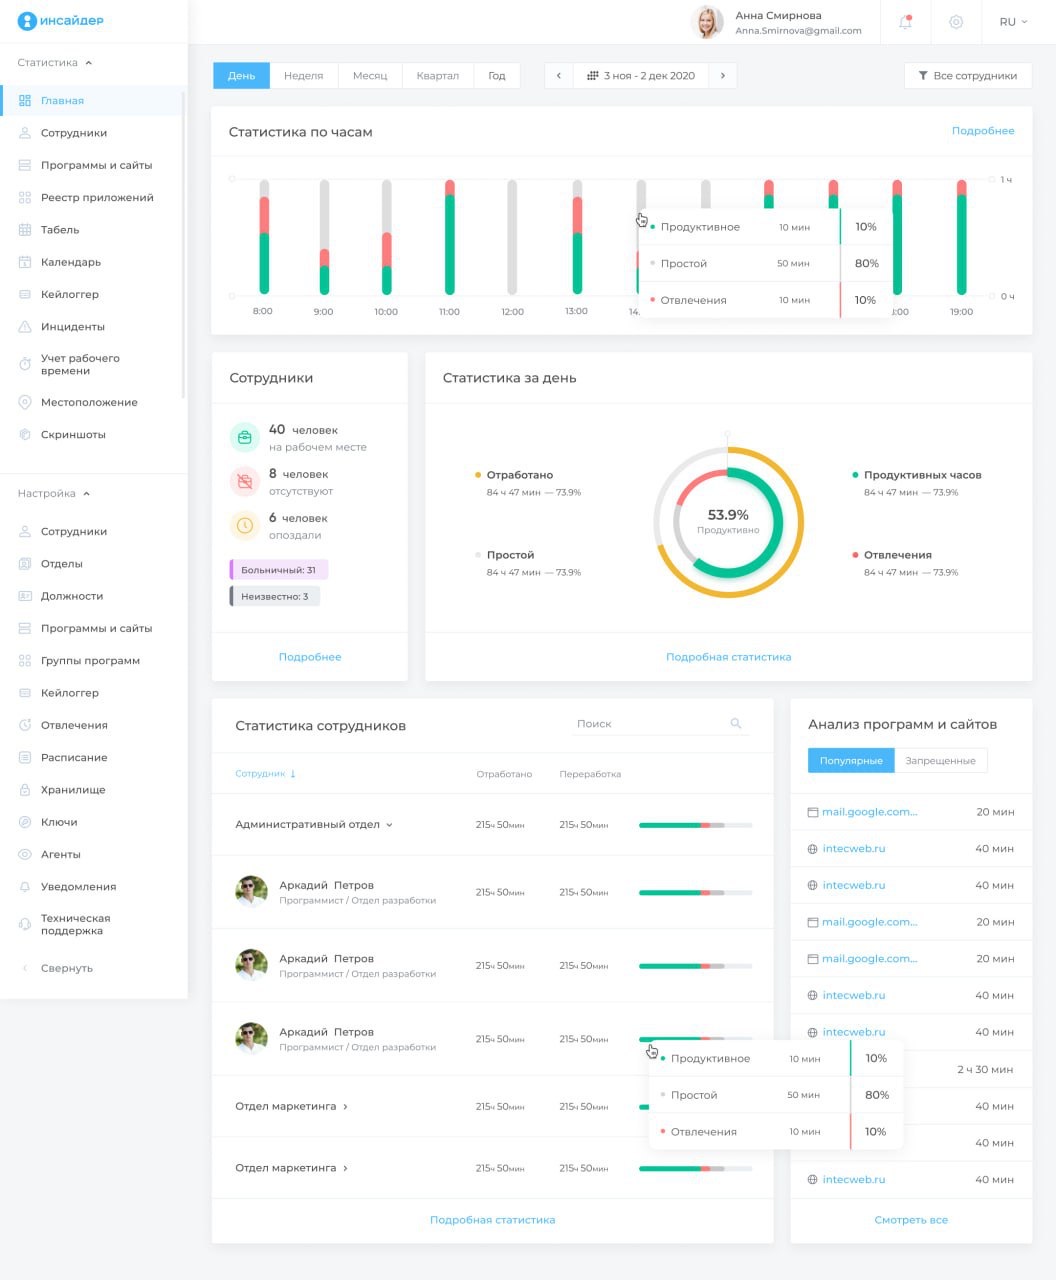Switch to Популярные toggle in program analysis

(x=851, y=760)
